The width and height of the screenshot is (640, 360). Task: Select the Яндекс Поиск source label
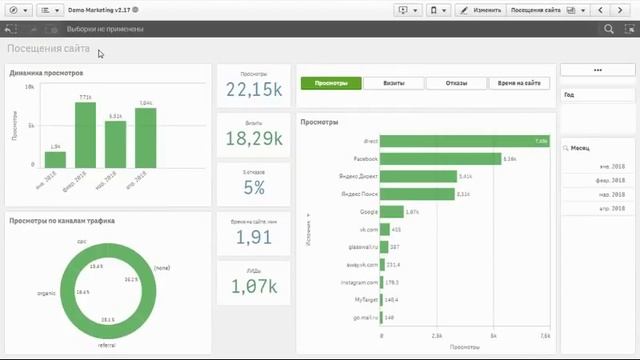(360, 194)
